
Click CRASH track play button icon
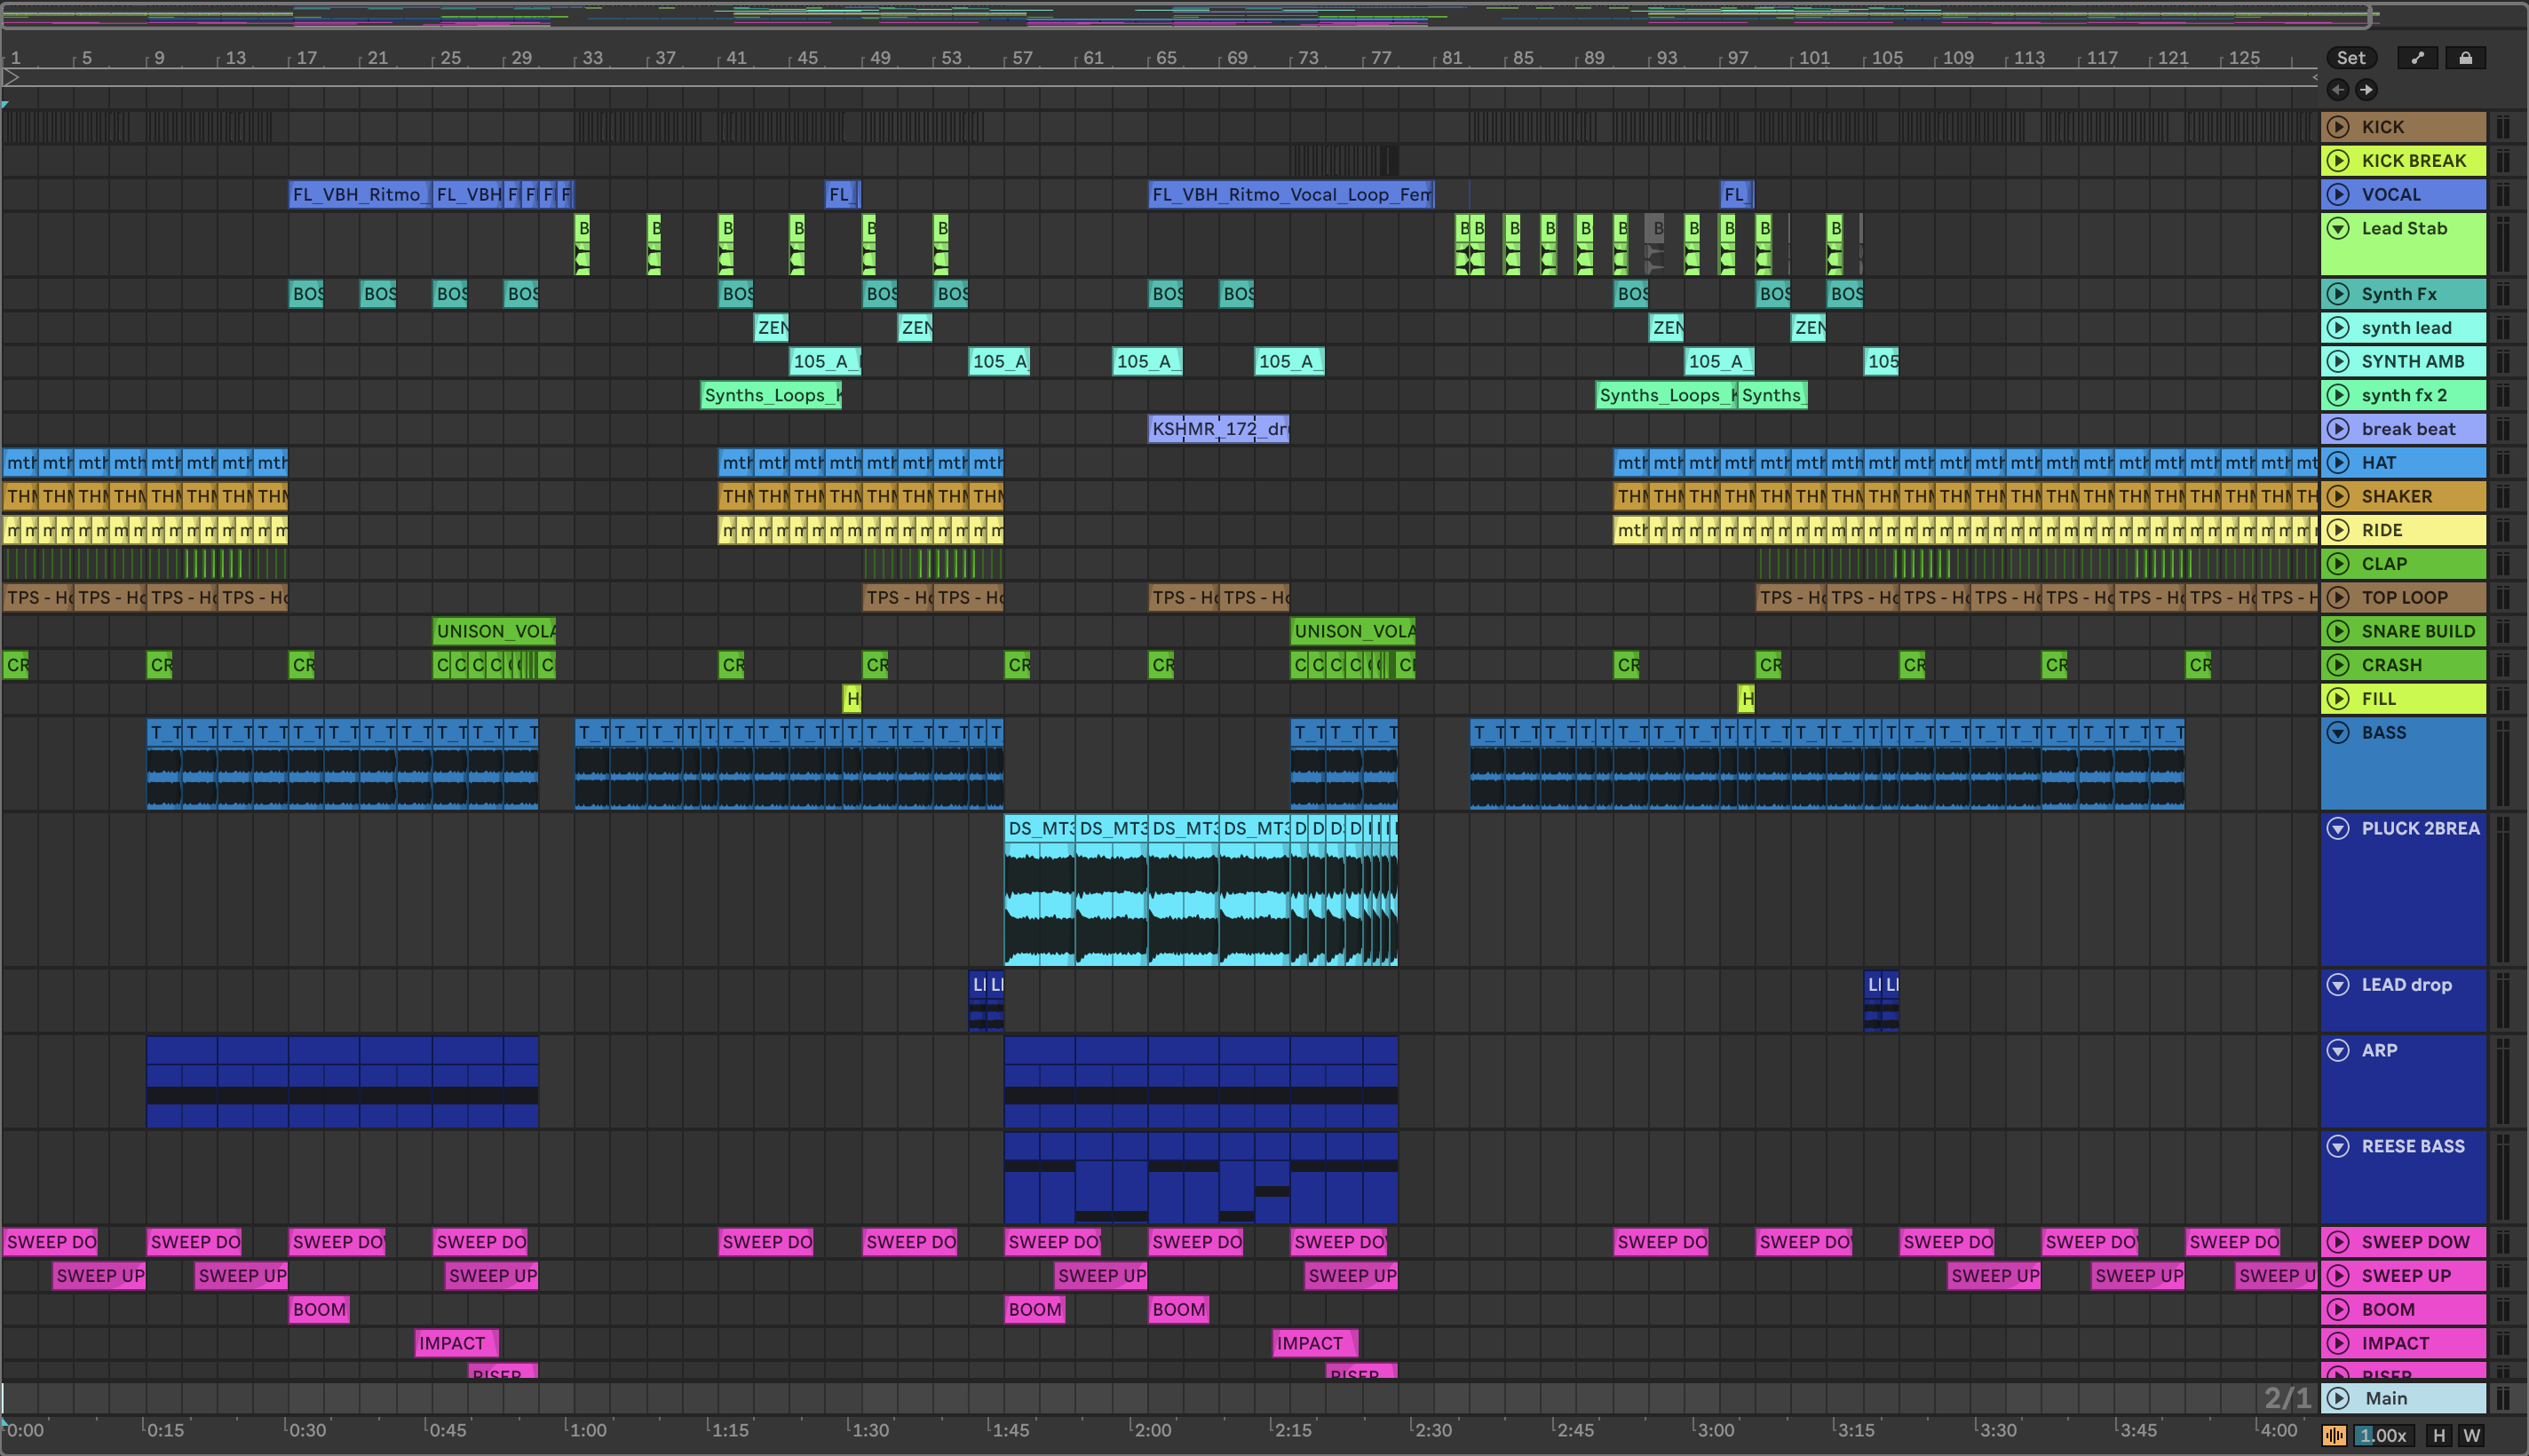pyautogui.click(x=2338, y=665)
